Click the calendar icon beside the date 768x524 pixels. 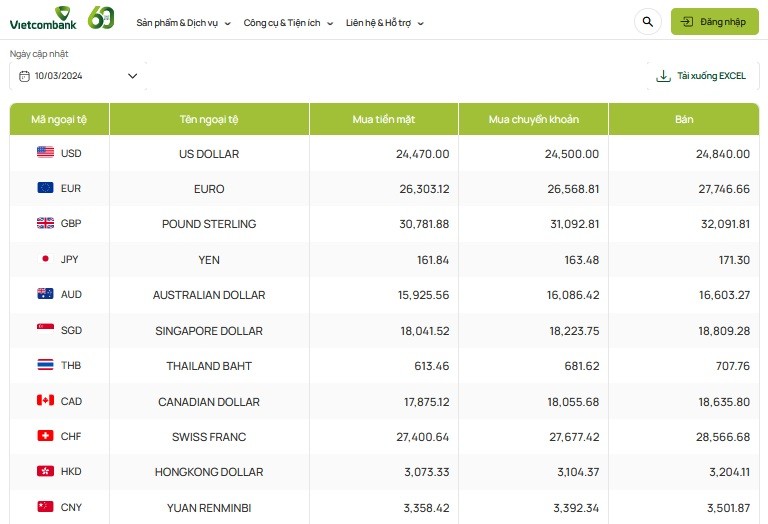click(24, 76)
